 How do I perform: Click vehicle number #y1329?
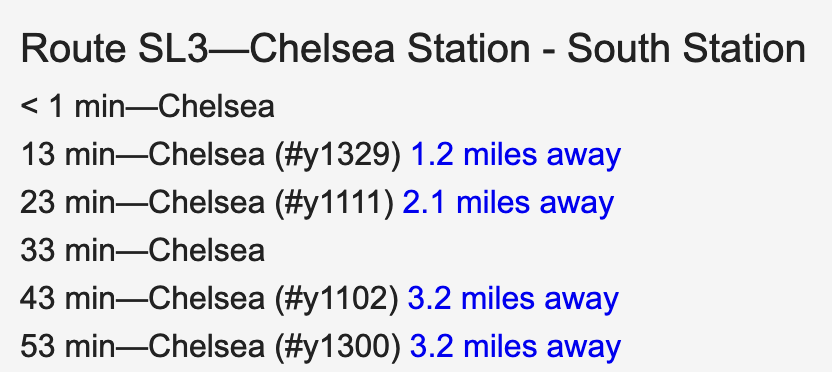point(338,154)
